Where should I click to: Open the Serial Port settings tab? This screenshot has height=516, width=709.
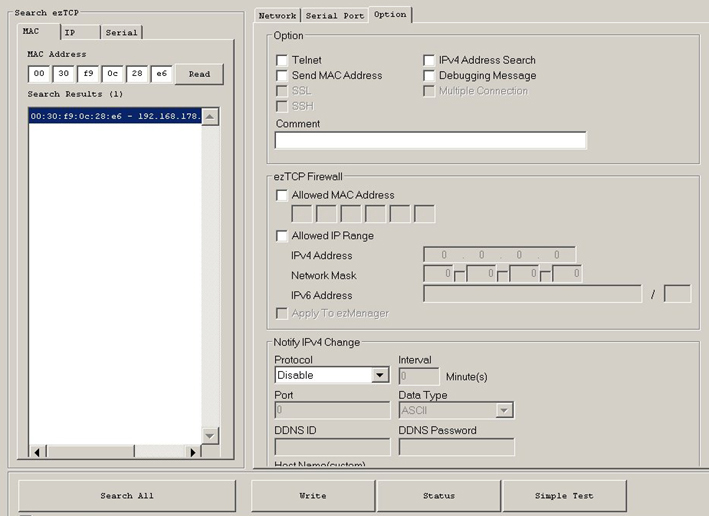coord(335,16)
